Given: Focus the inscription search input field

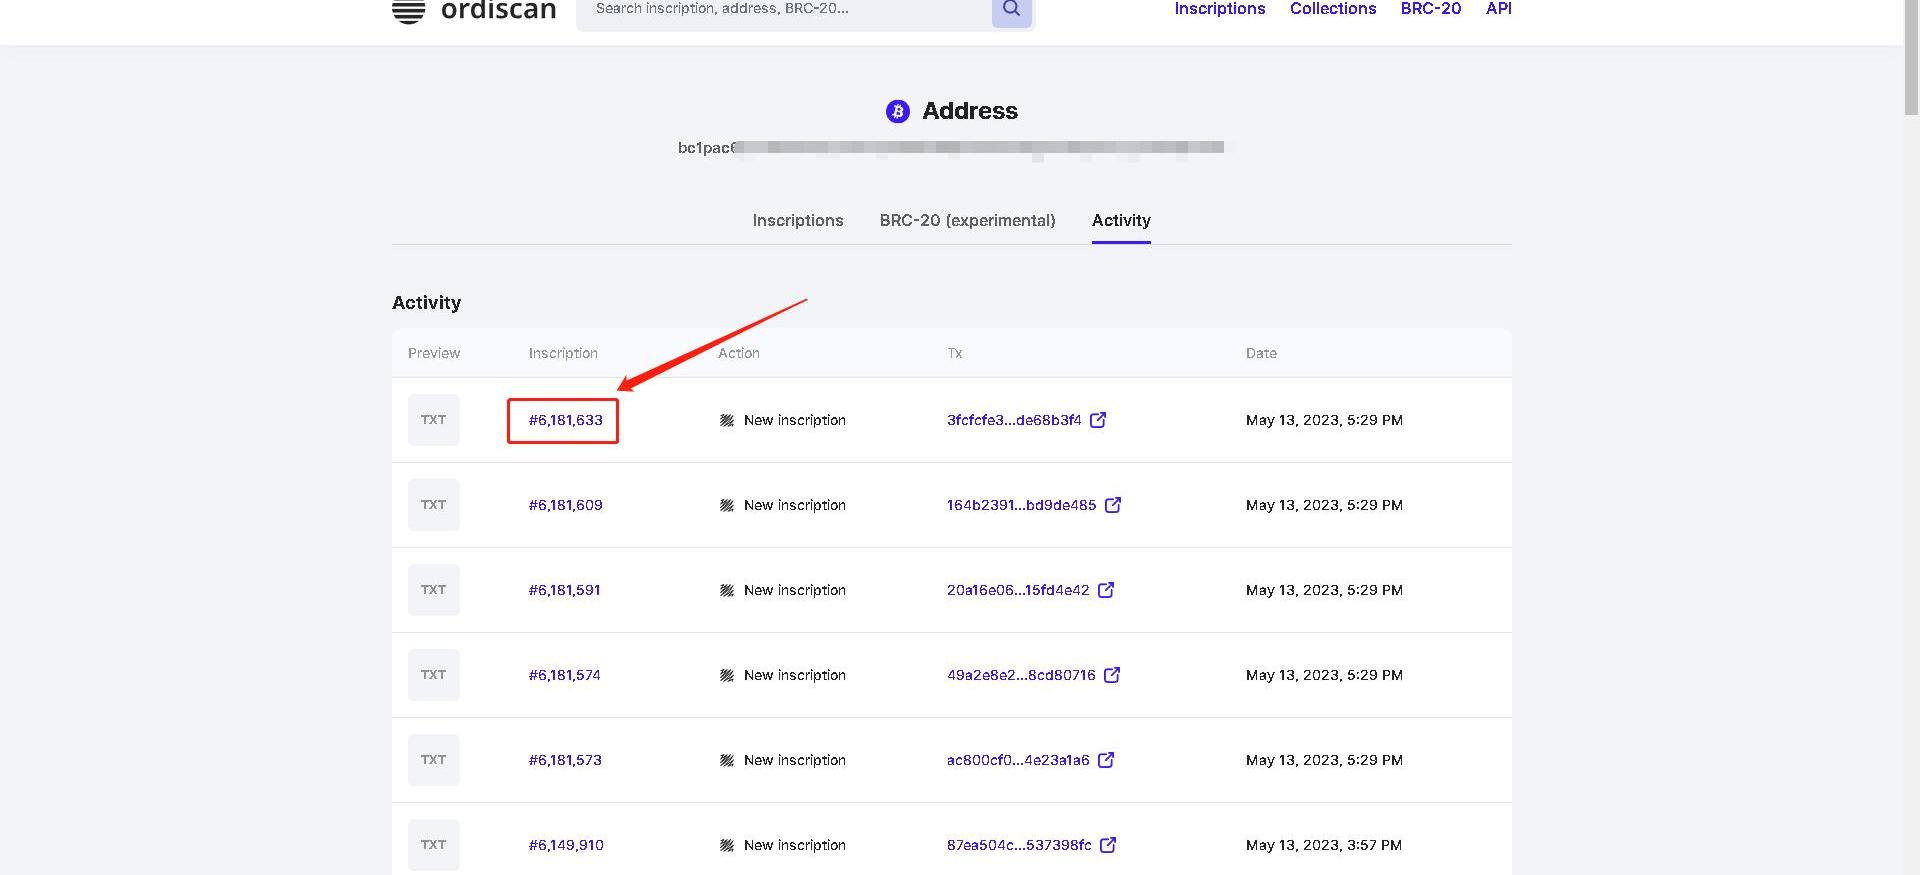Looking at the screenshot, I should click(x=780, y=9).
